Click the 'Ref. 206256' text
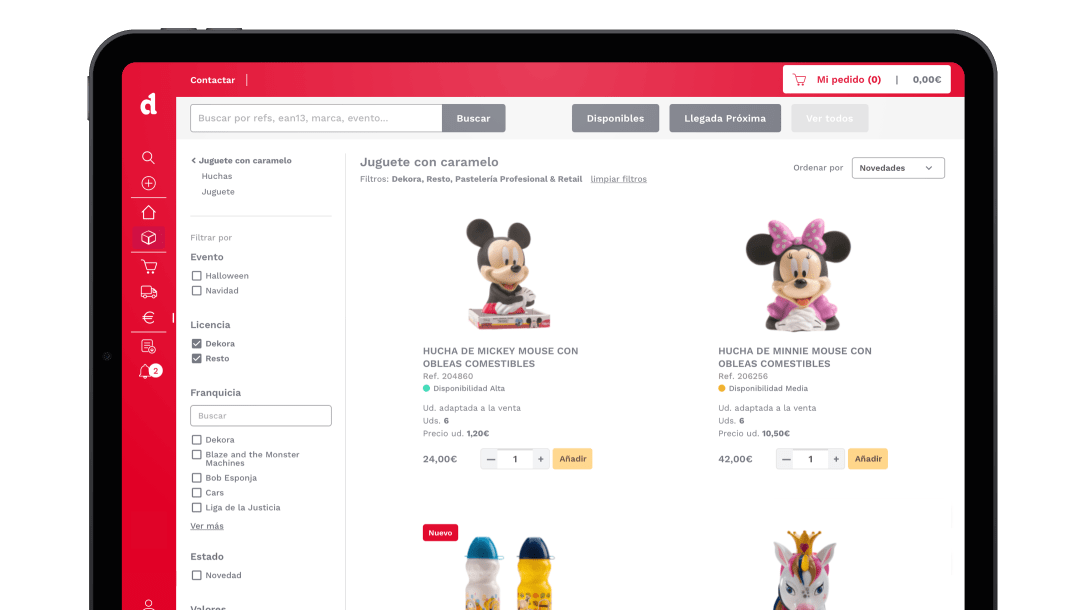Screen dimensions: 1085x610 [743, 376]
